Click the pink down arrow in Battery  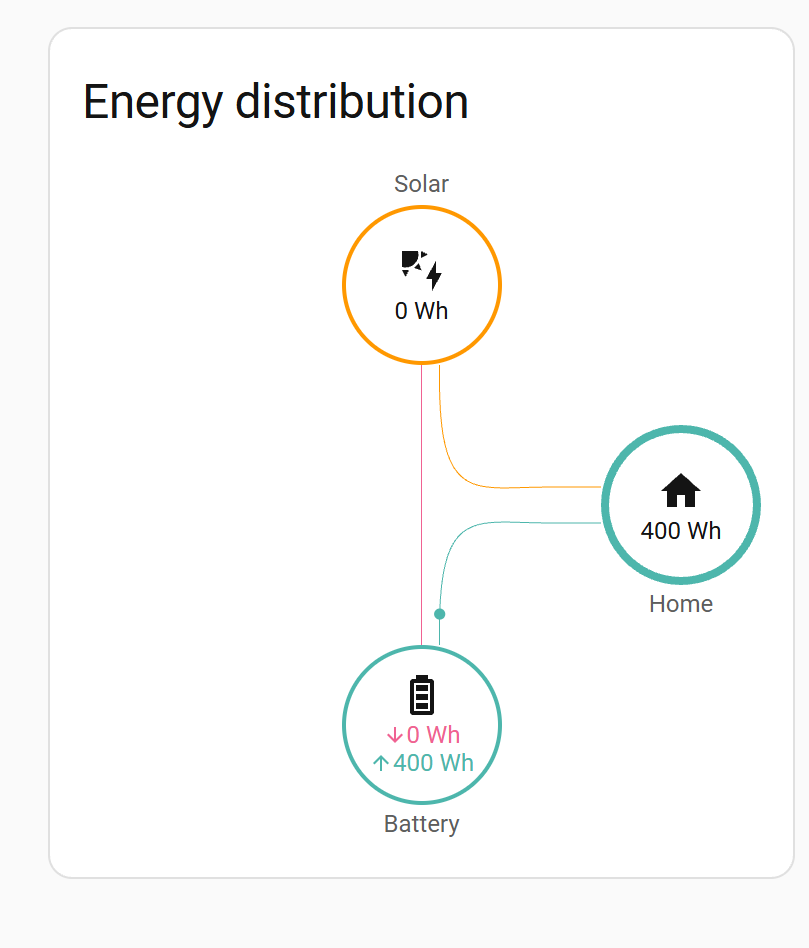click(395, 735)
